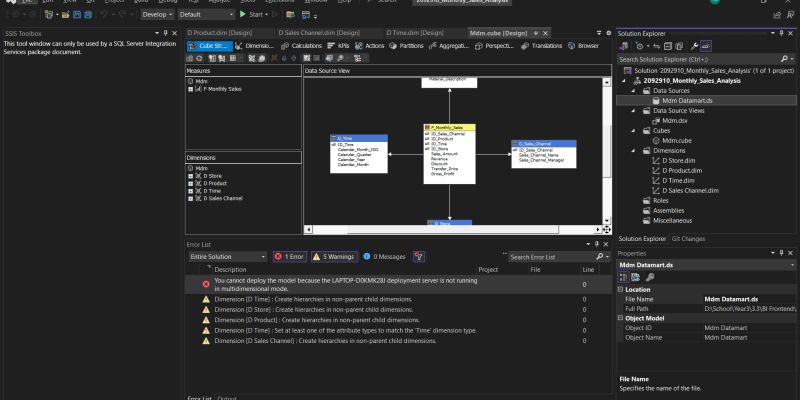The width and height of the screenshot is (800, 400).
Task: Select the deployment server error row
Action: click(398, 284)
